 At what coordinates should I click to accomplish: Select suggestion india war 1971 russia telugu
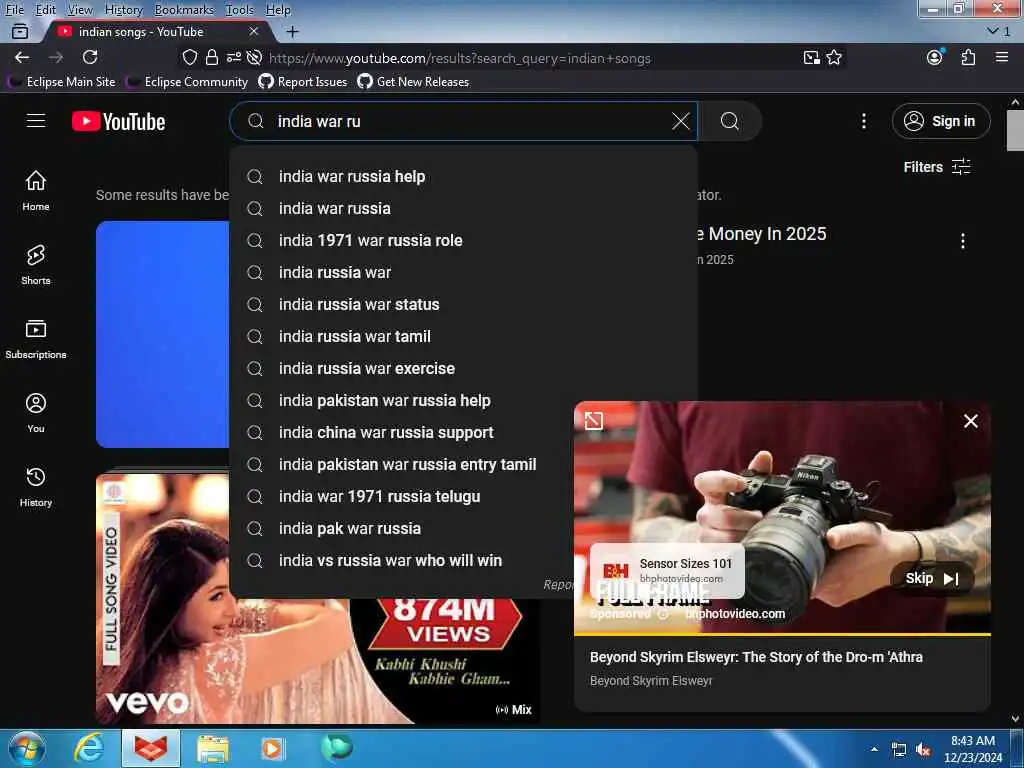401,496
